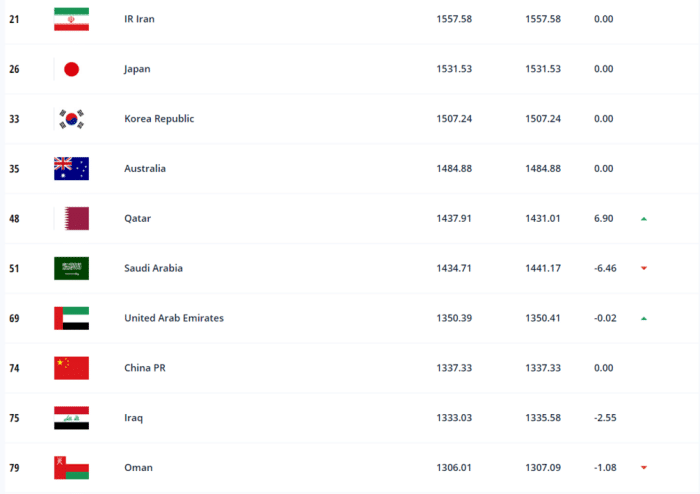Viewport: 700px width, 494px height.
Task: Click the Japan flag icon
Action: tap(71, 69)
